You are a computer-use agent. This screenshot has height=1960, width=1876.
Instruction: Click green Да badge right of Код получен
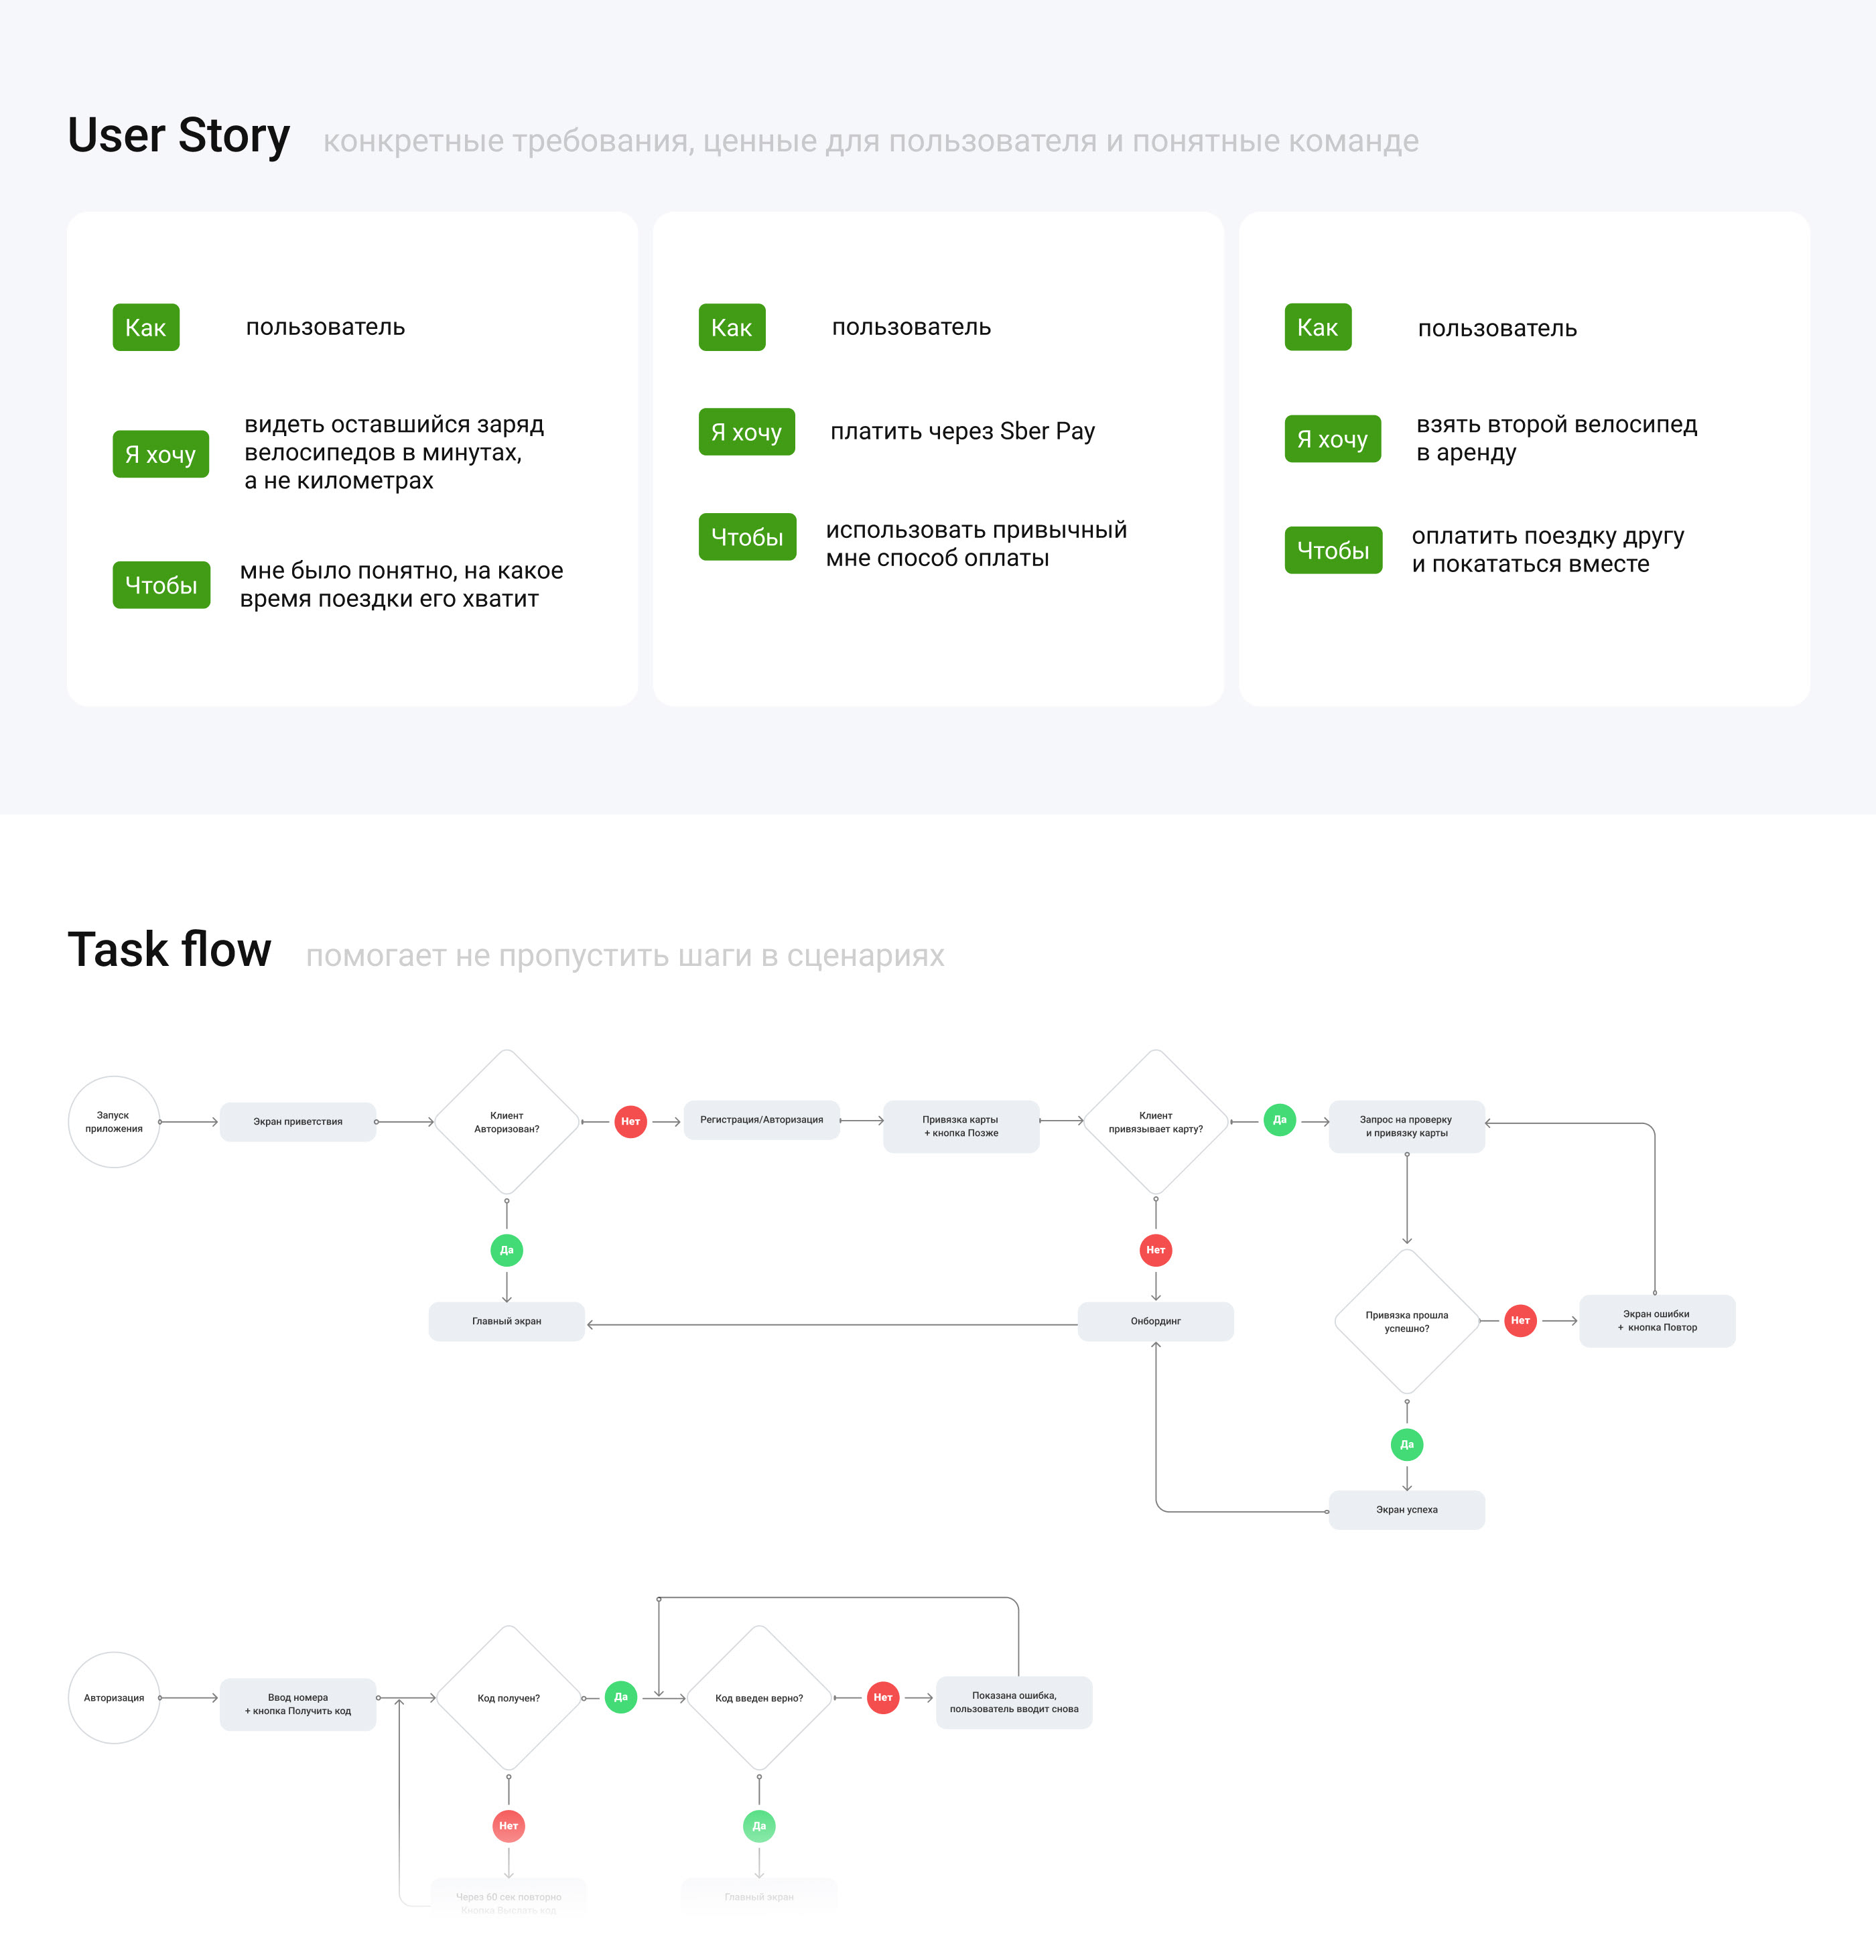pyautogui.click(x=621, y=1697)
